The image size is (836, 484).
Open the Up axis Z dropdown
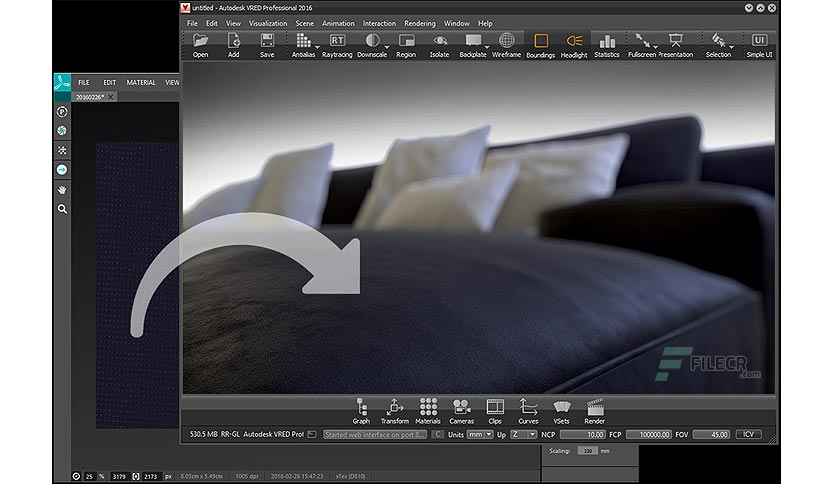pyautogui.click(x=524, y=434)
